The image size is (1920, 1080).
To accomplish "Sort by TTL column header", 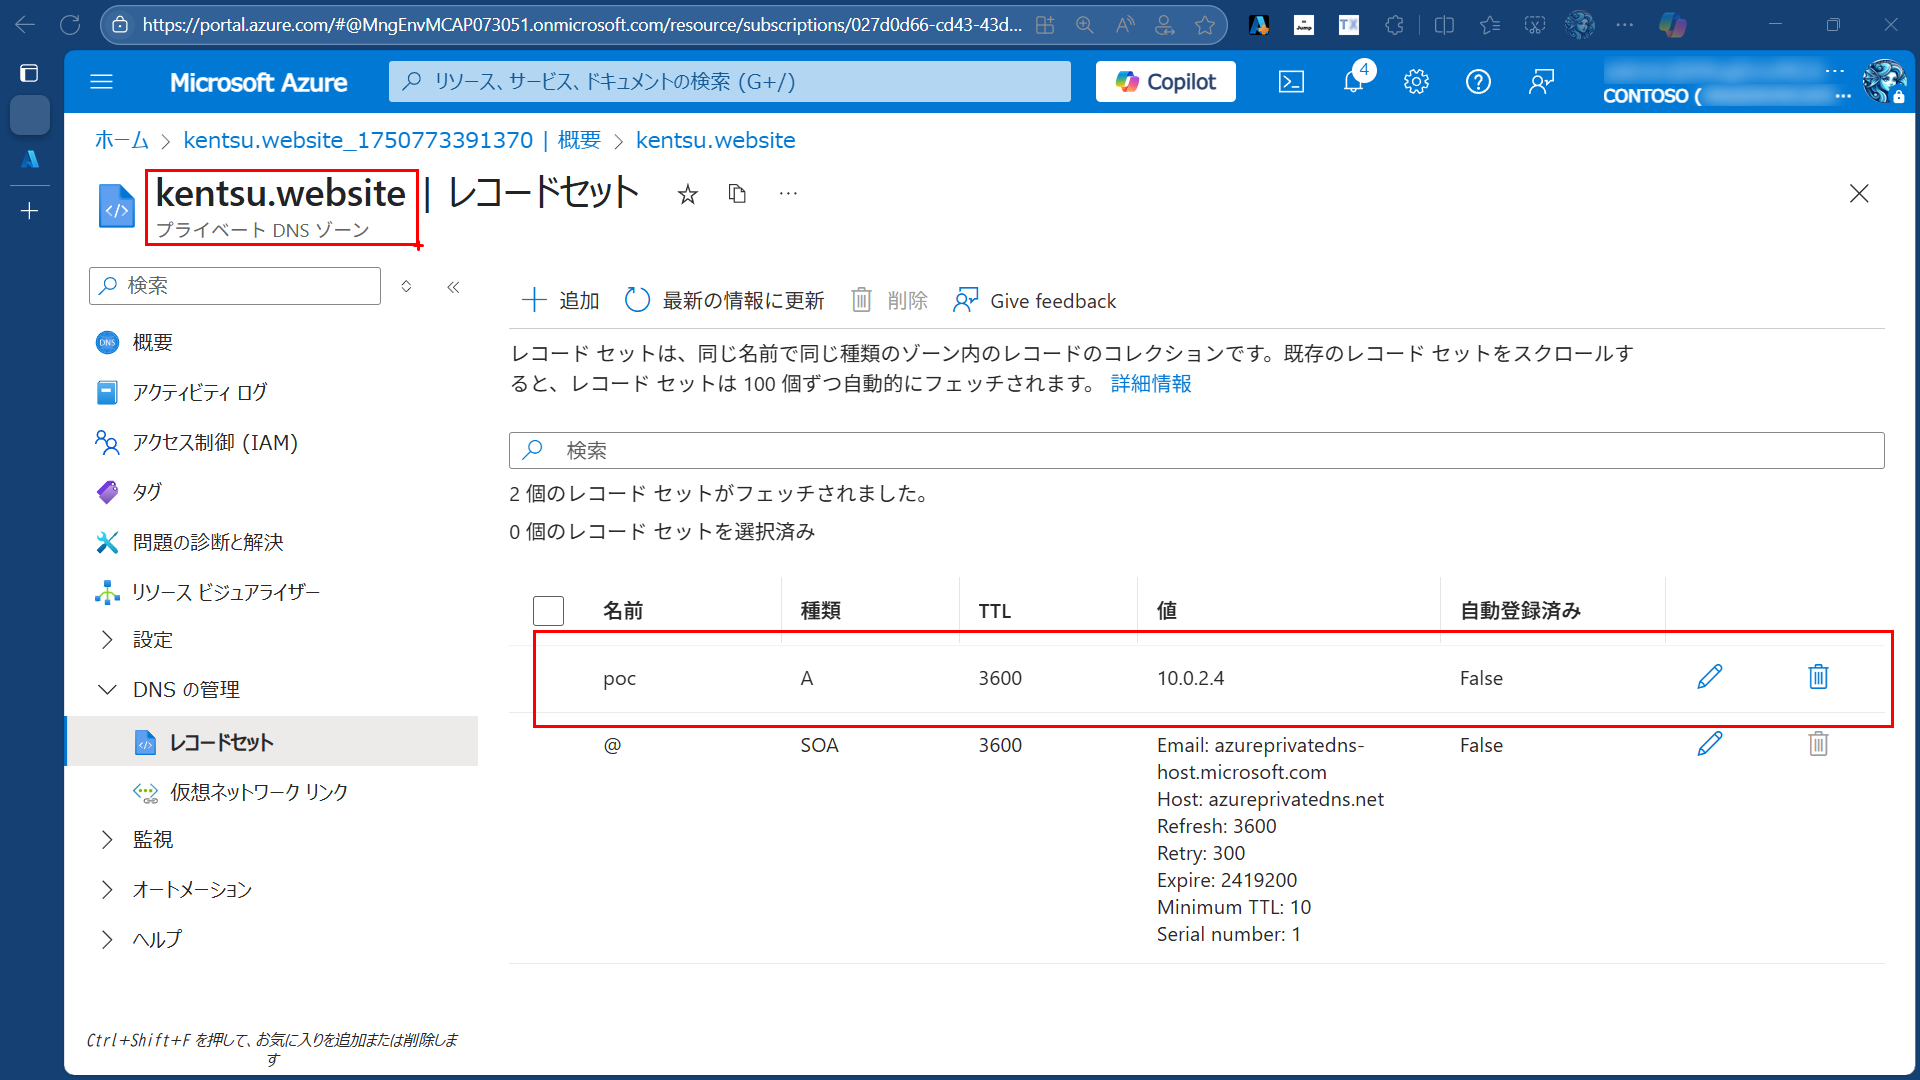I will 994,611.
